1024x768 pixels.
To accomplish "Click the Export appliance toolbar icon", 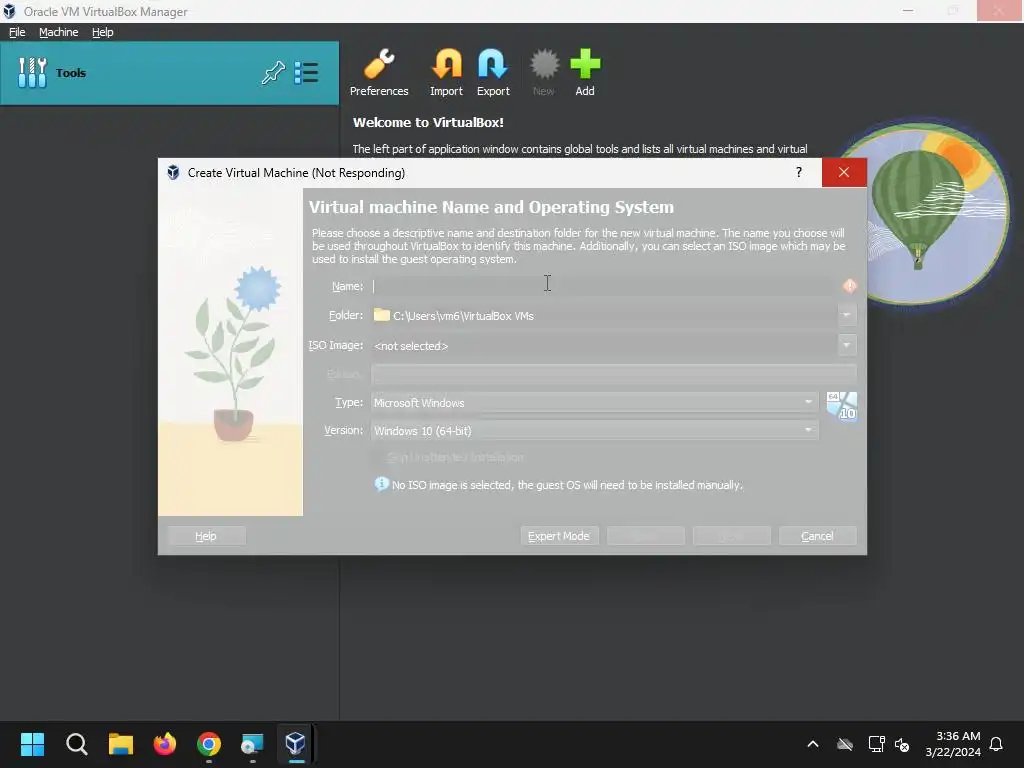I will point(492,72).
